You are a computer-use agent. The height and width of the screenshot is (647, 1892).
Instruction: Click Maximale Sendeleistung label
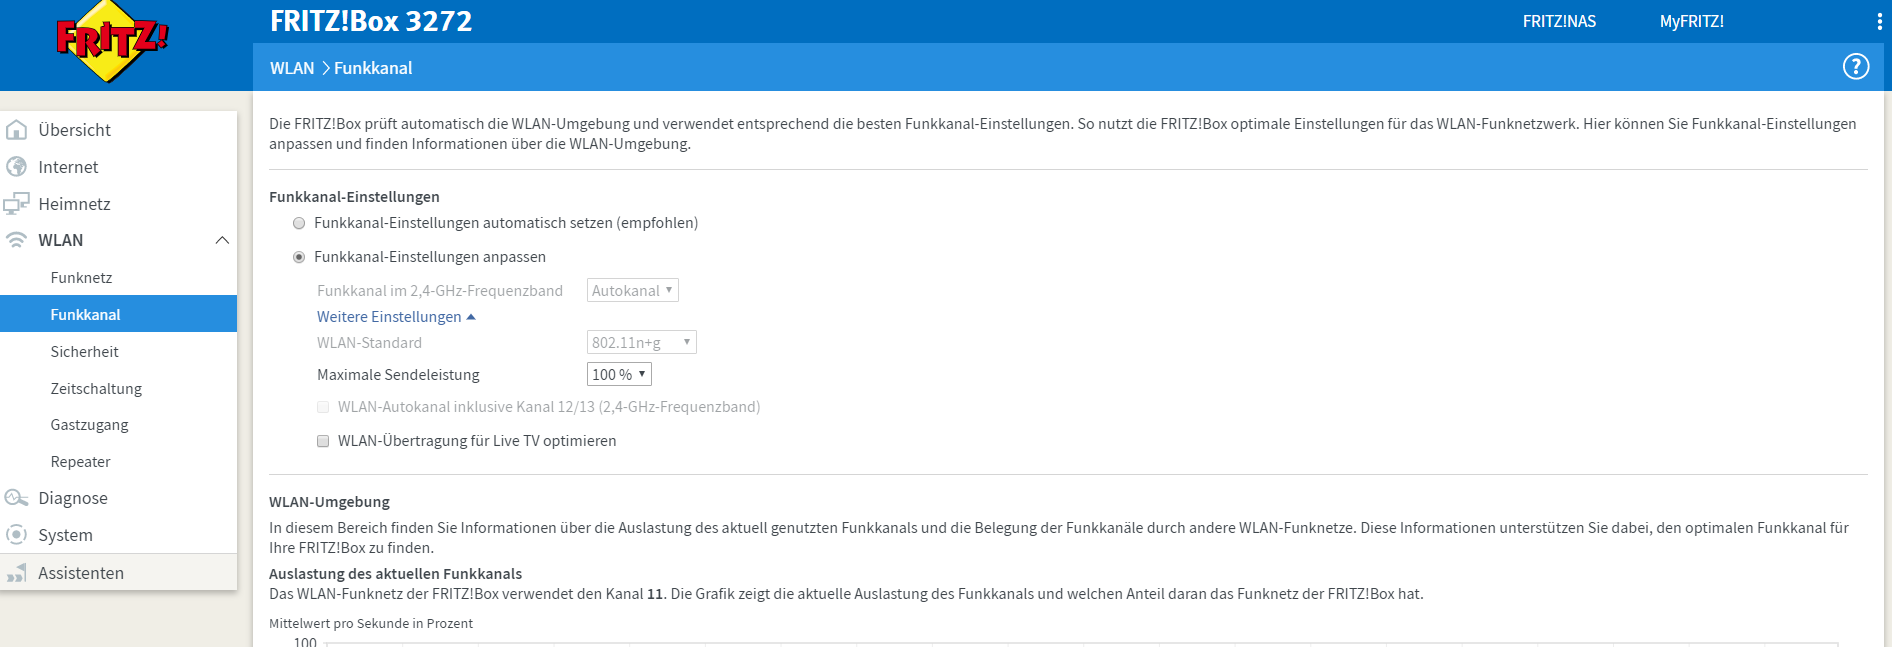pyautogui.click(x=398, y=375)
